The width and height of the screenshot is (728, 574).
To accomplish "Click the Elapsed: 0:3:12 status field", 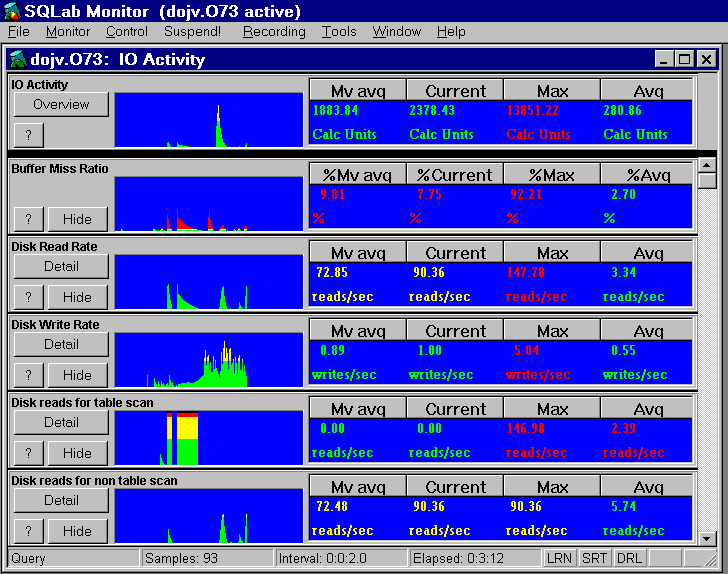I will pyautogui.click(x=475, y=558).
